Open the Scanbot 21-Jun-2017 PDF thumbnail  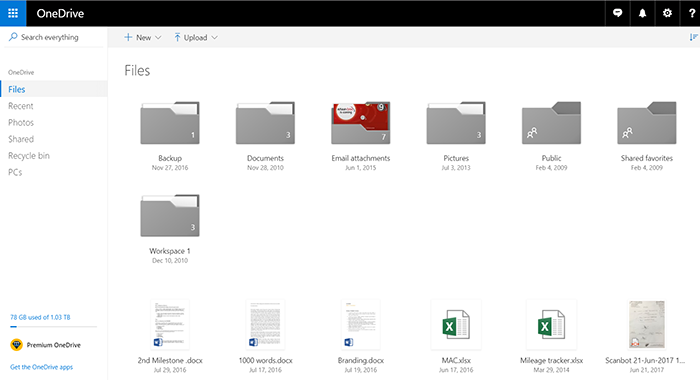(647, 325)
